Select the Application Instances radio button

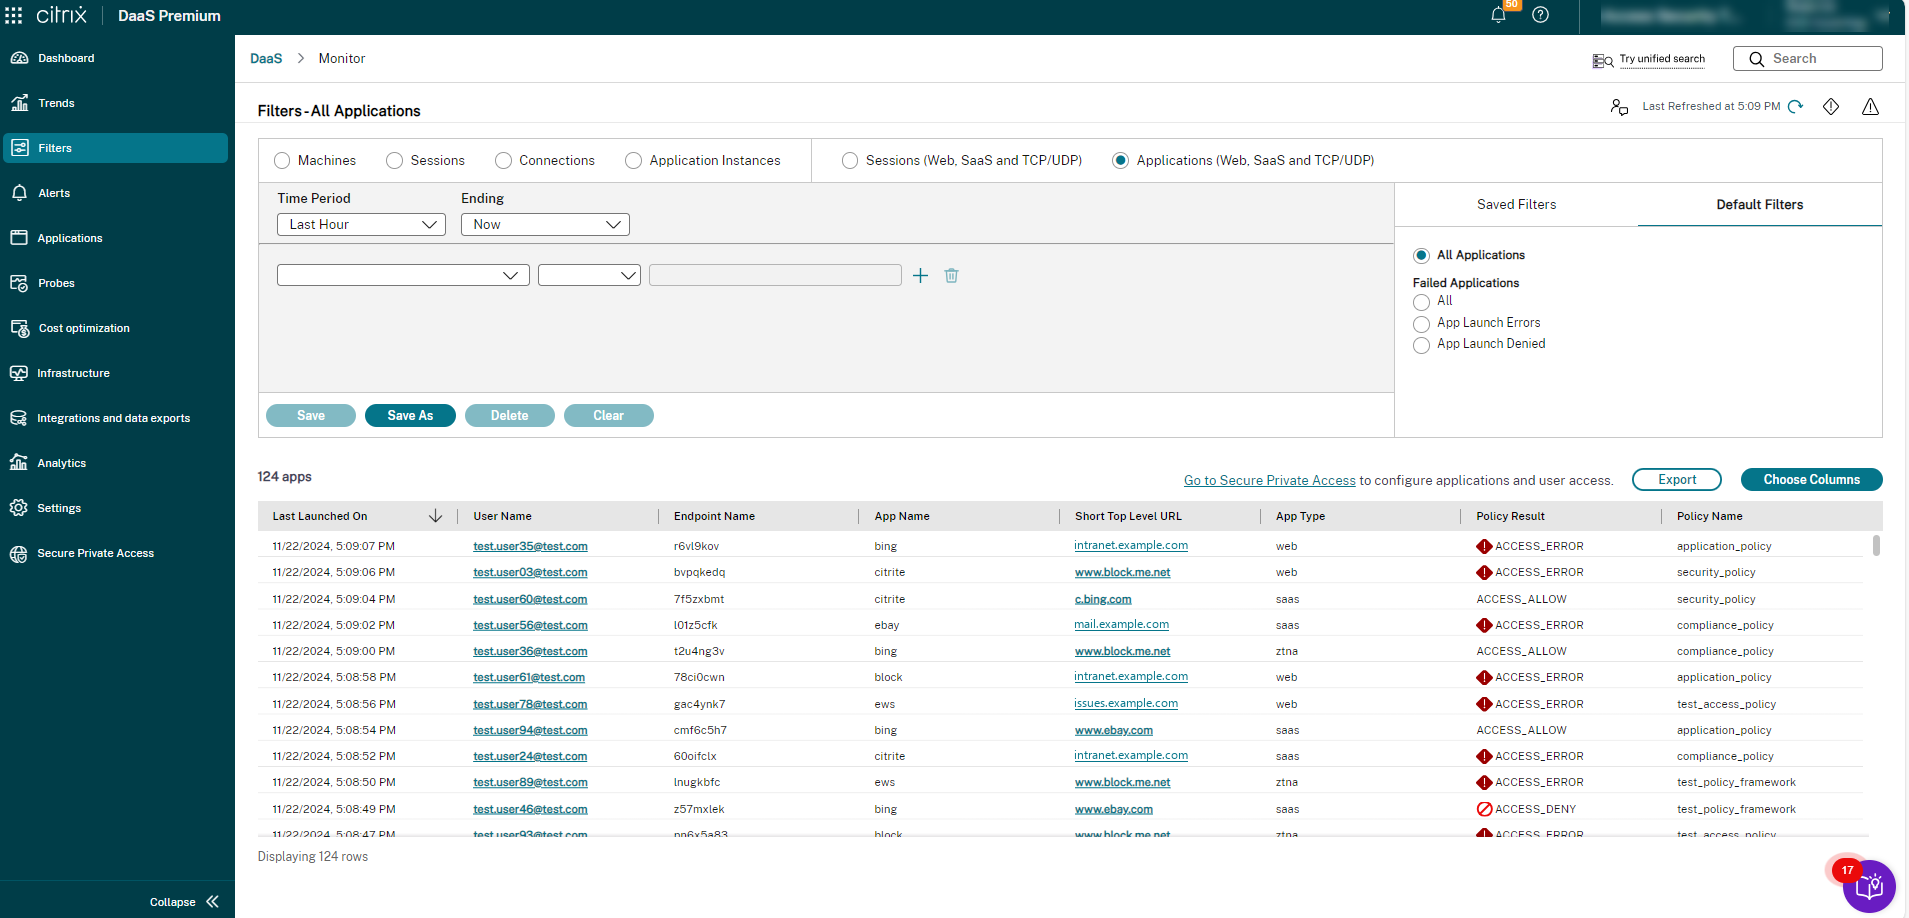(x=634, y=161)
